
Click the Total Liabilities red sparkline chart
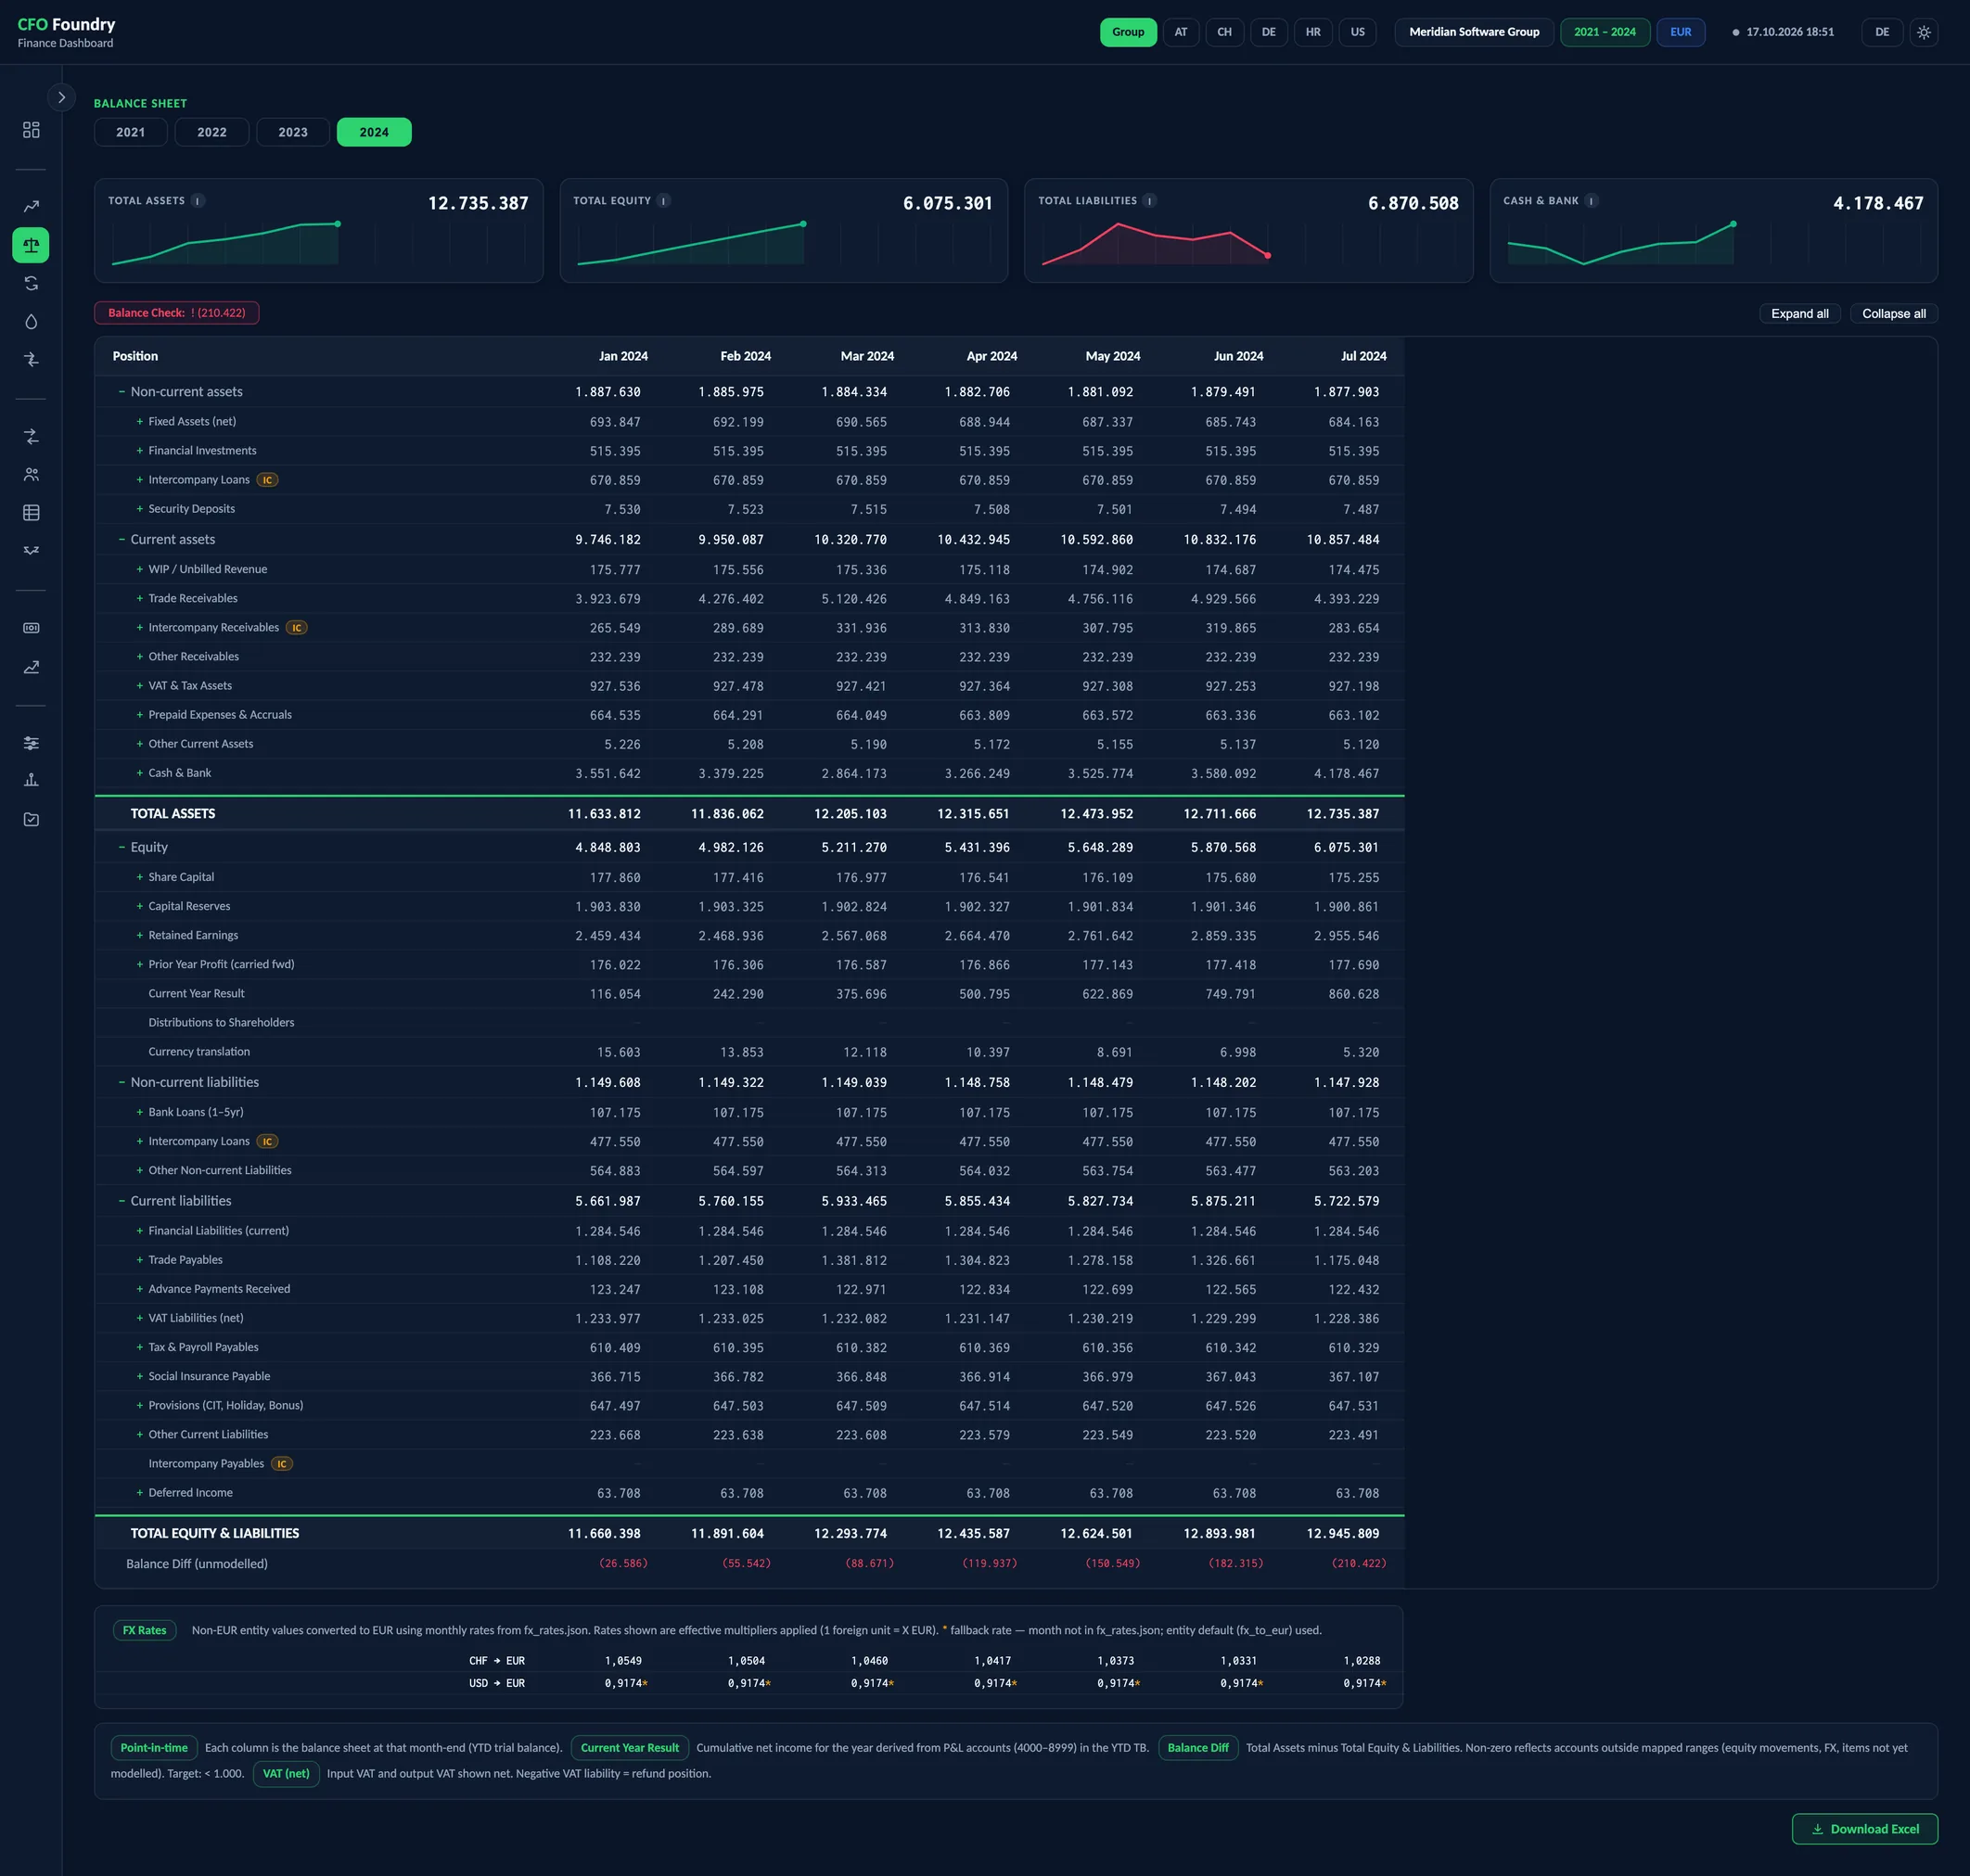pyautogui.click(x=1248, y=244)
